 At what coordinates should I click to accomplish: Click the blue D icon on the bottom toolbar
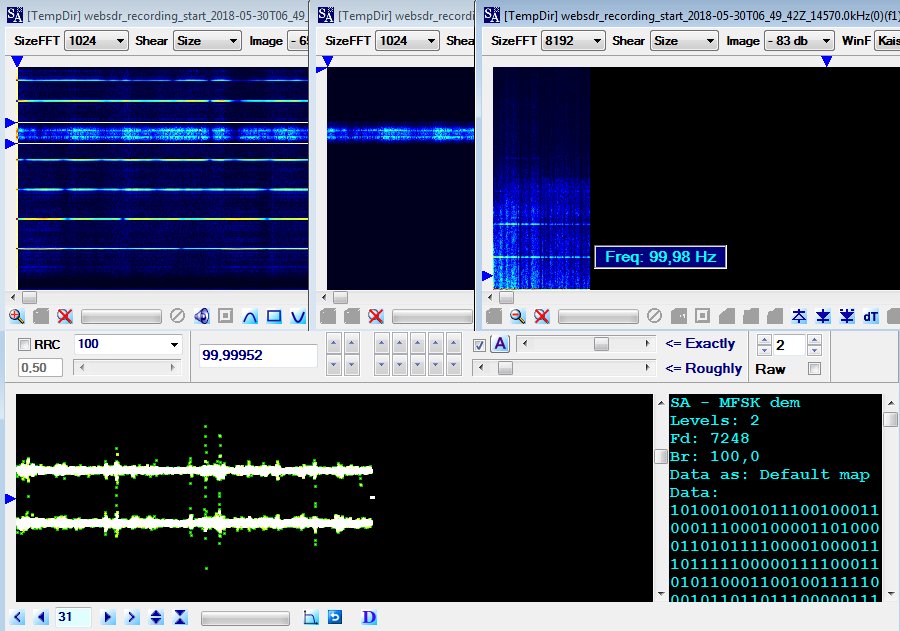(x=369, y=618)
